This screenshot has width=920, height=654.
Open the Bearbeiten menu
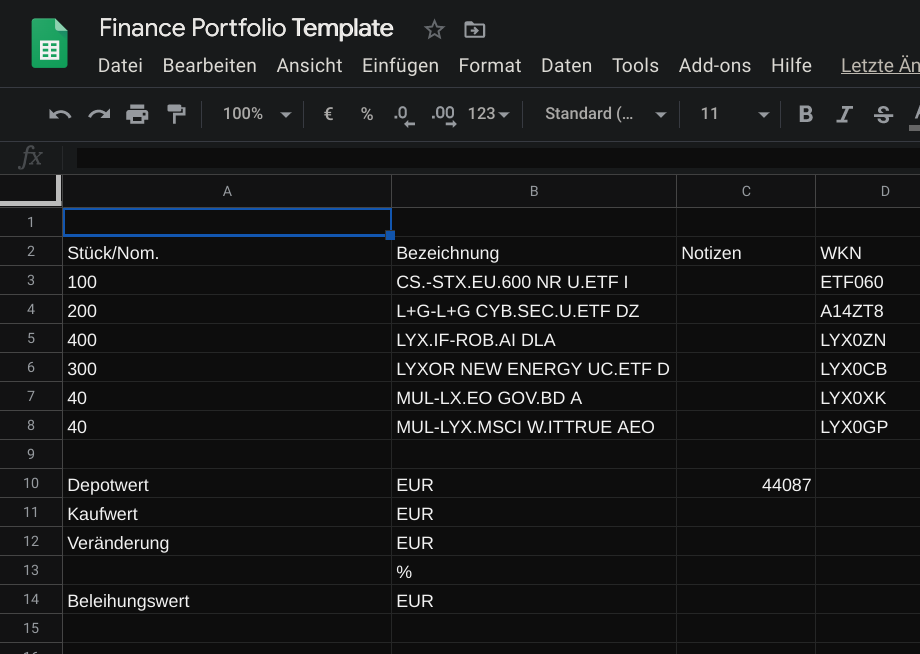point(209,66)
